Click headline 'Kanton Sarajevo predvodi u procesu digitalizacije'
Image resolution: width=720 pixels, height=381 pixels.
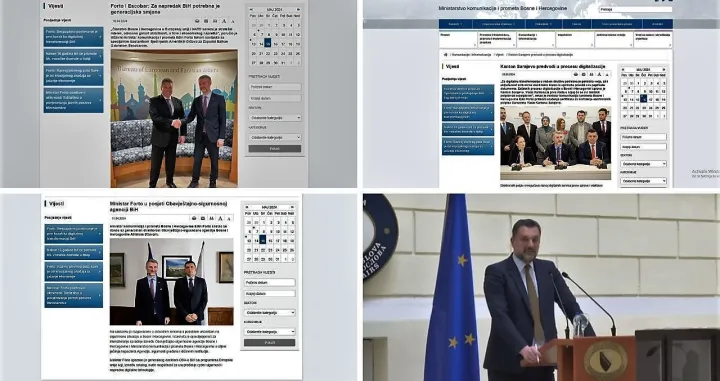click(552, 67)
